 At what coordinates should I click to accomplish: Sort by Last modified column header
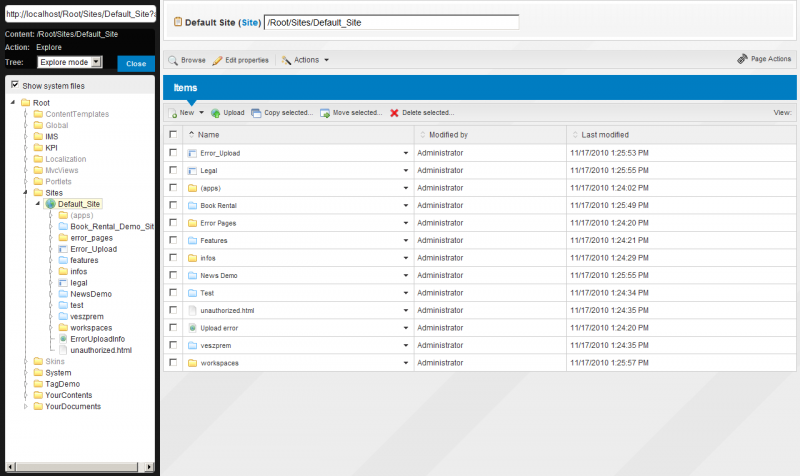(605, 135)
